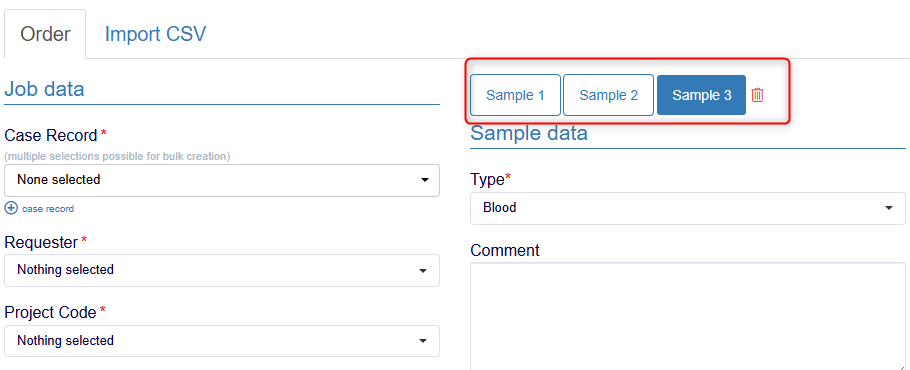Screen dimensions: 910x370
Task: Select the active Sample 3 button
Action: click(x=701, y=95)
